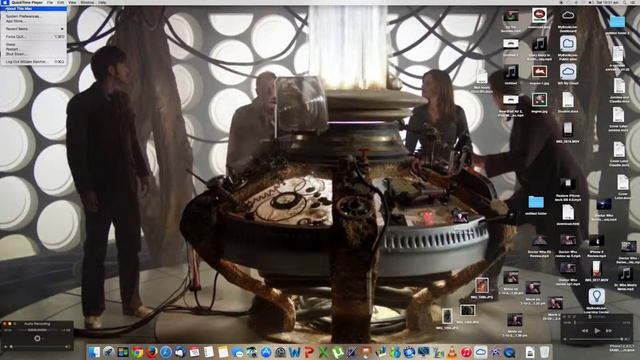Open Messages speech bubble in Dock
The height and width of the screenshot is (360, 640).
(237, 352)
